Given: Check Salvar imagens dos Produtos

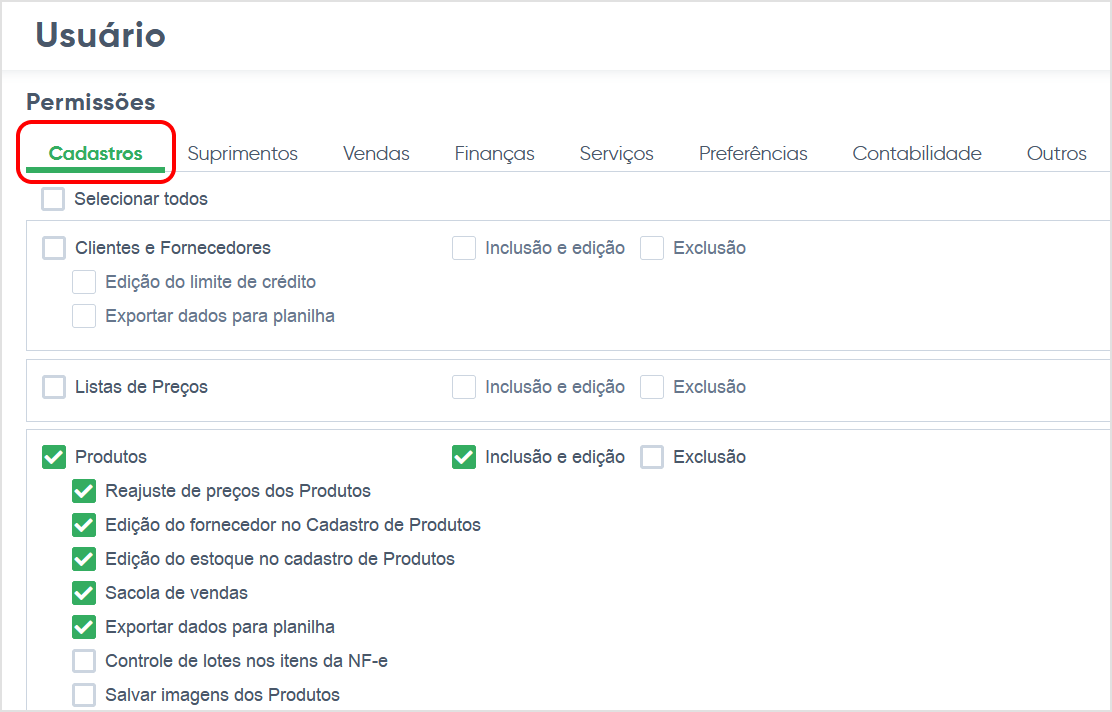Looking at the screenshot, I should point(84,695).
